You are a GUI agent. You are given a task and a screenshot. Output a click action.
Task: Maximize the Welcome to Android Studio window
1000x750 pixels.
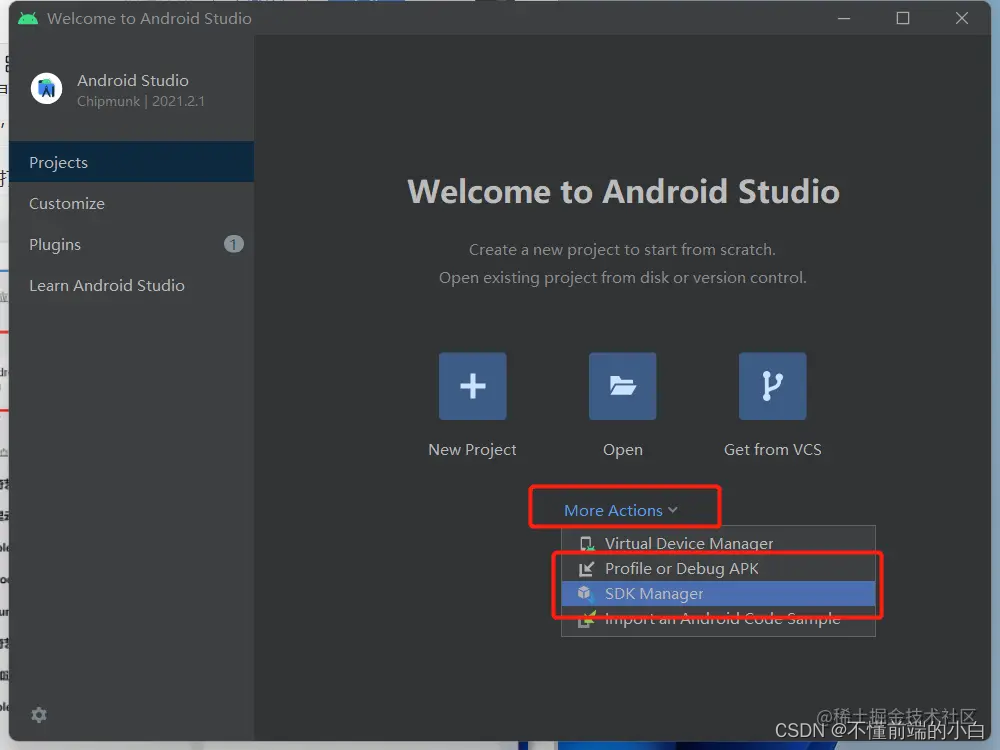pyautogui.click(x=902, y=18)
